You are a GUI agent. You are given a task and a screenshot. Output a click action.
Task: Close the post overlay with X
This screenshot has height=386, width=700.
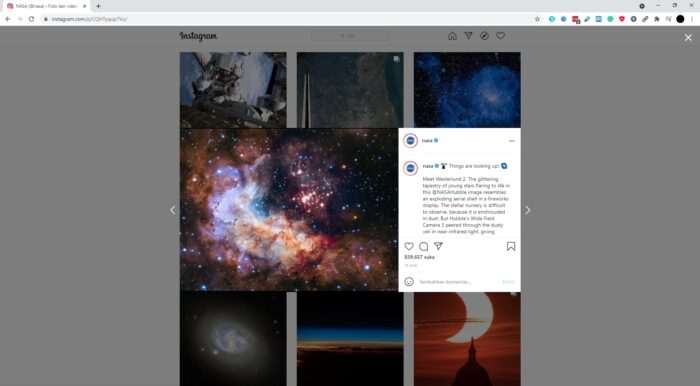pos(688,38)
